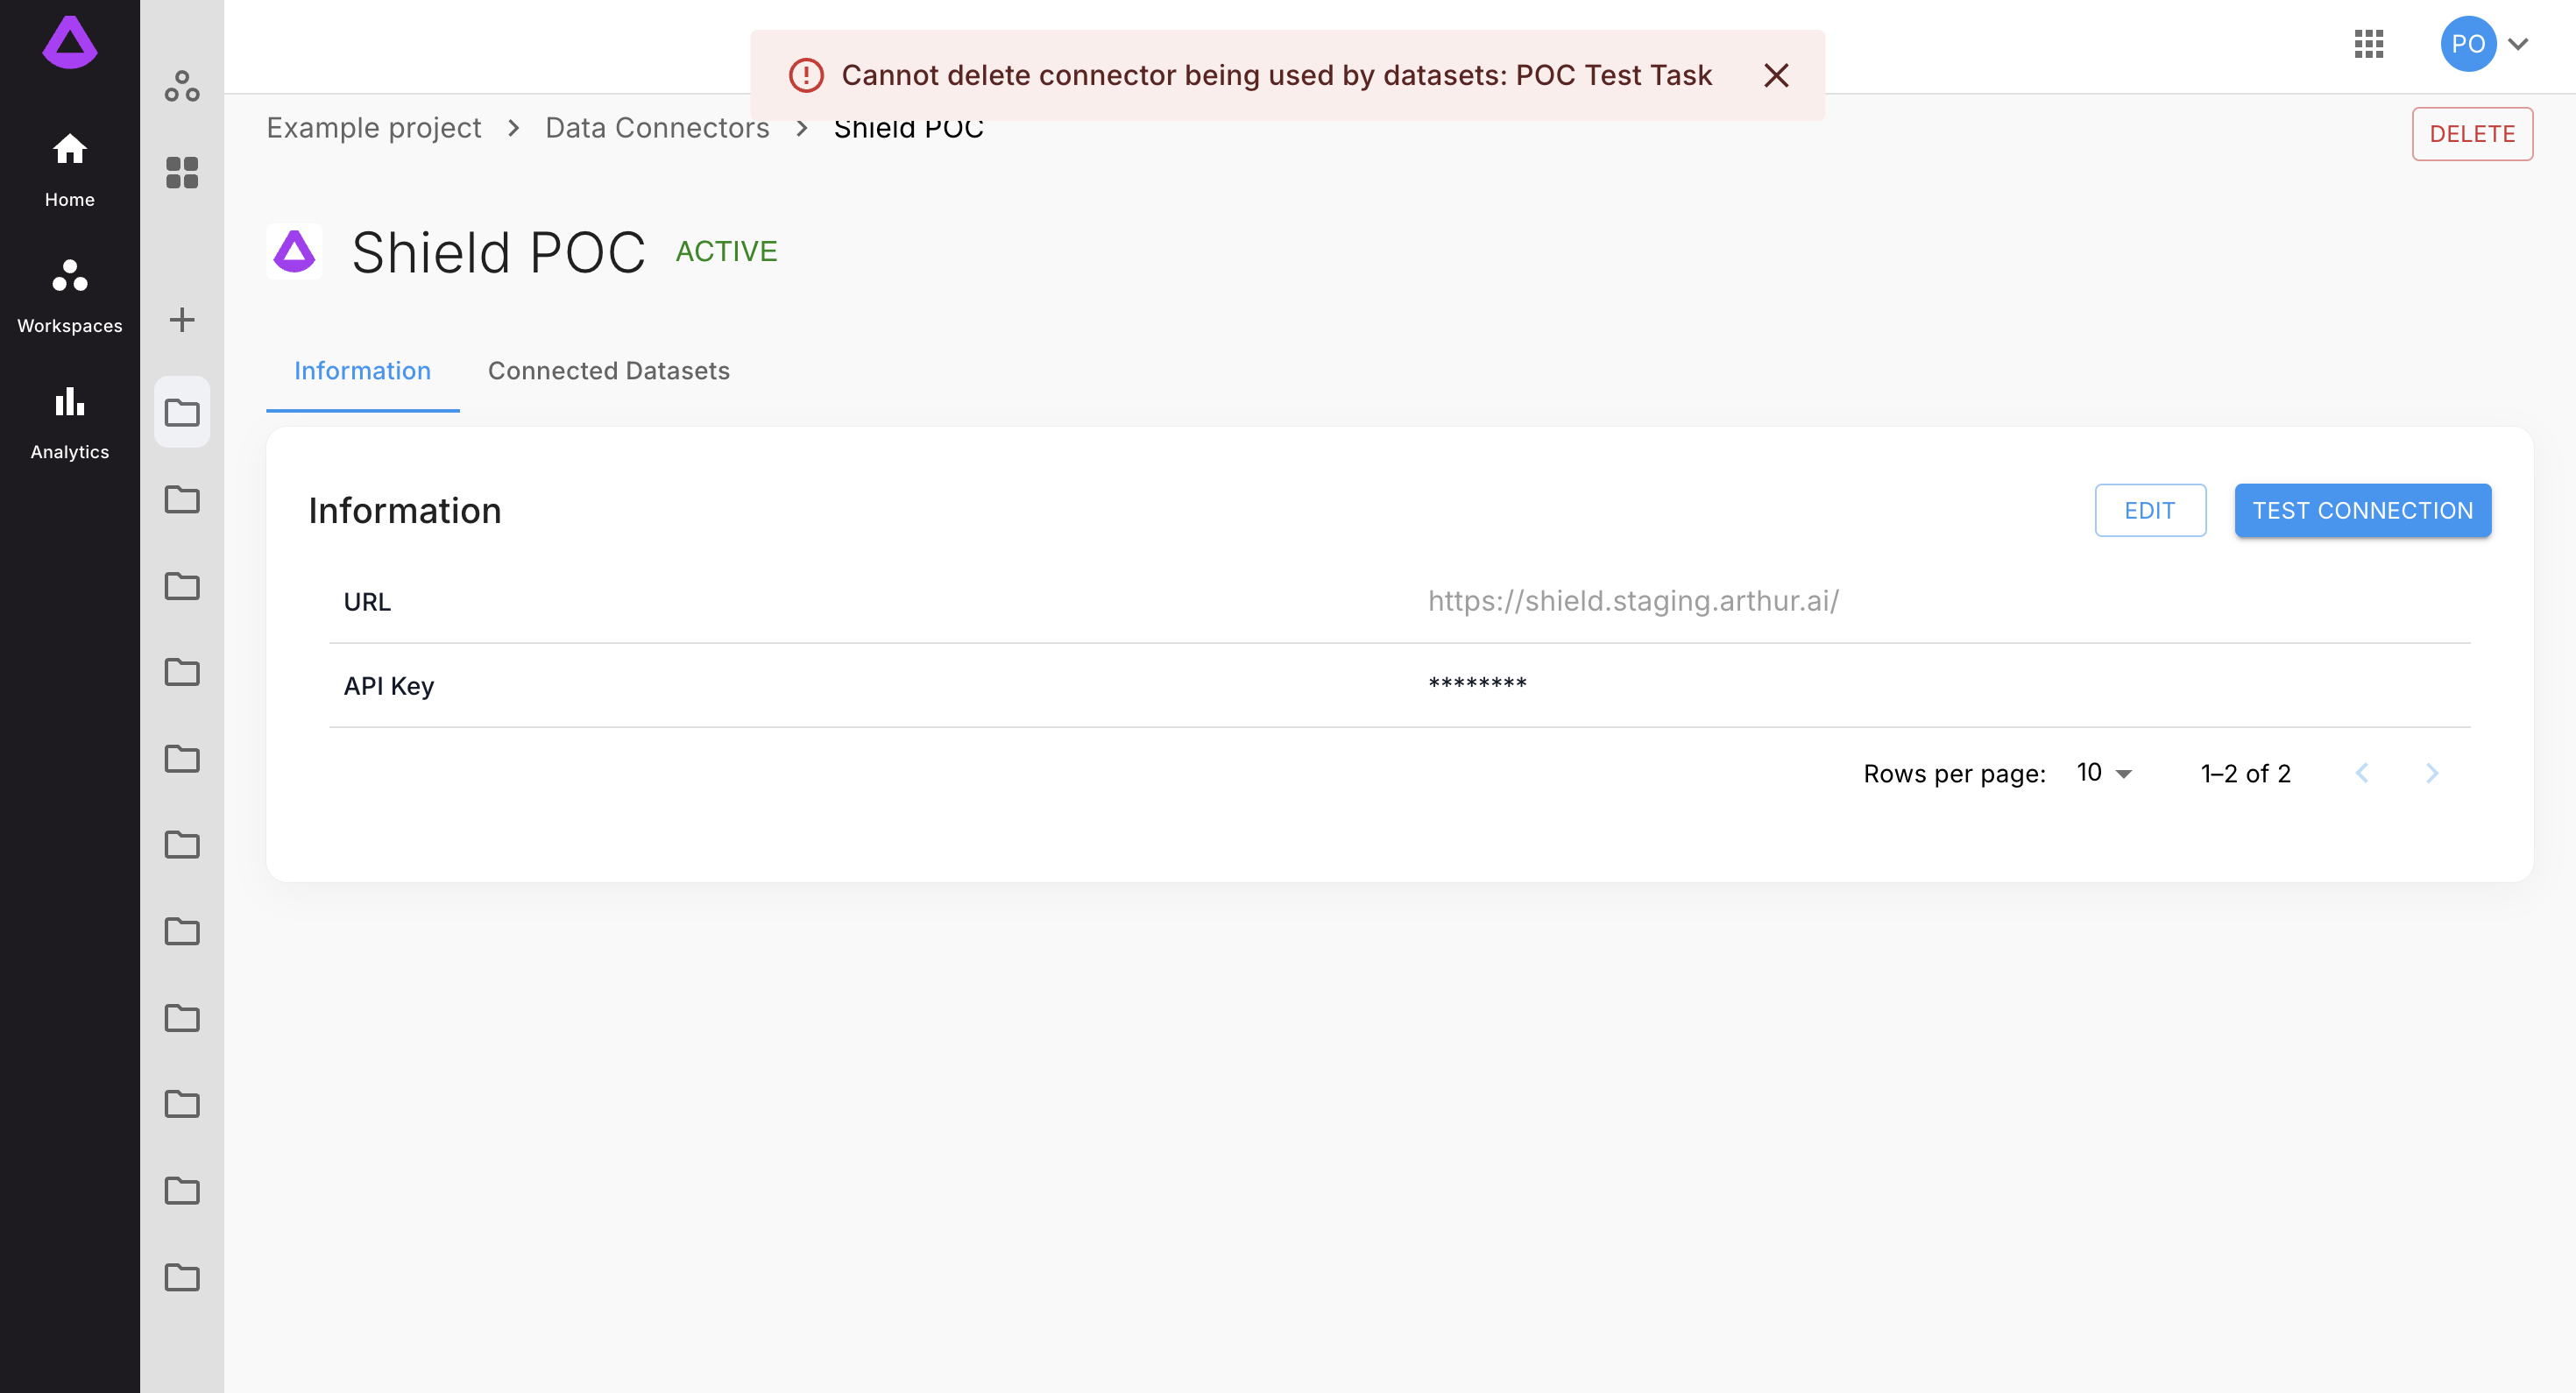Viewport: 2576px width, 1393px height.
Task: Switch to the Information tab
Action: [362, 371]
